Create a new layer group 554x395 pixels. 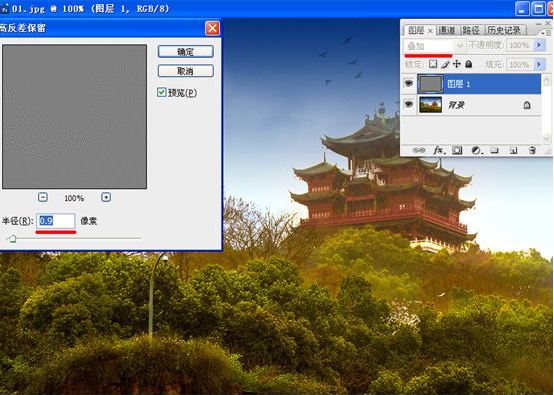click(495, 151)
